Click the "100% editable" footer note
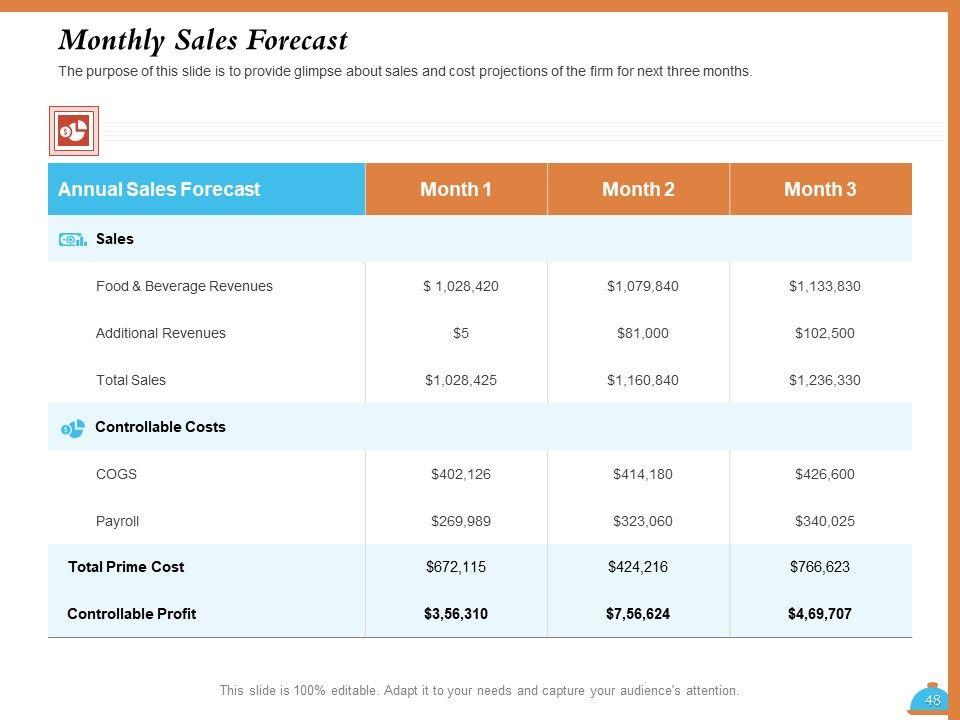Image resolution: width=960 pixels, height=720 pixels. (479, 690)
